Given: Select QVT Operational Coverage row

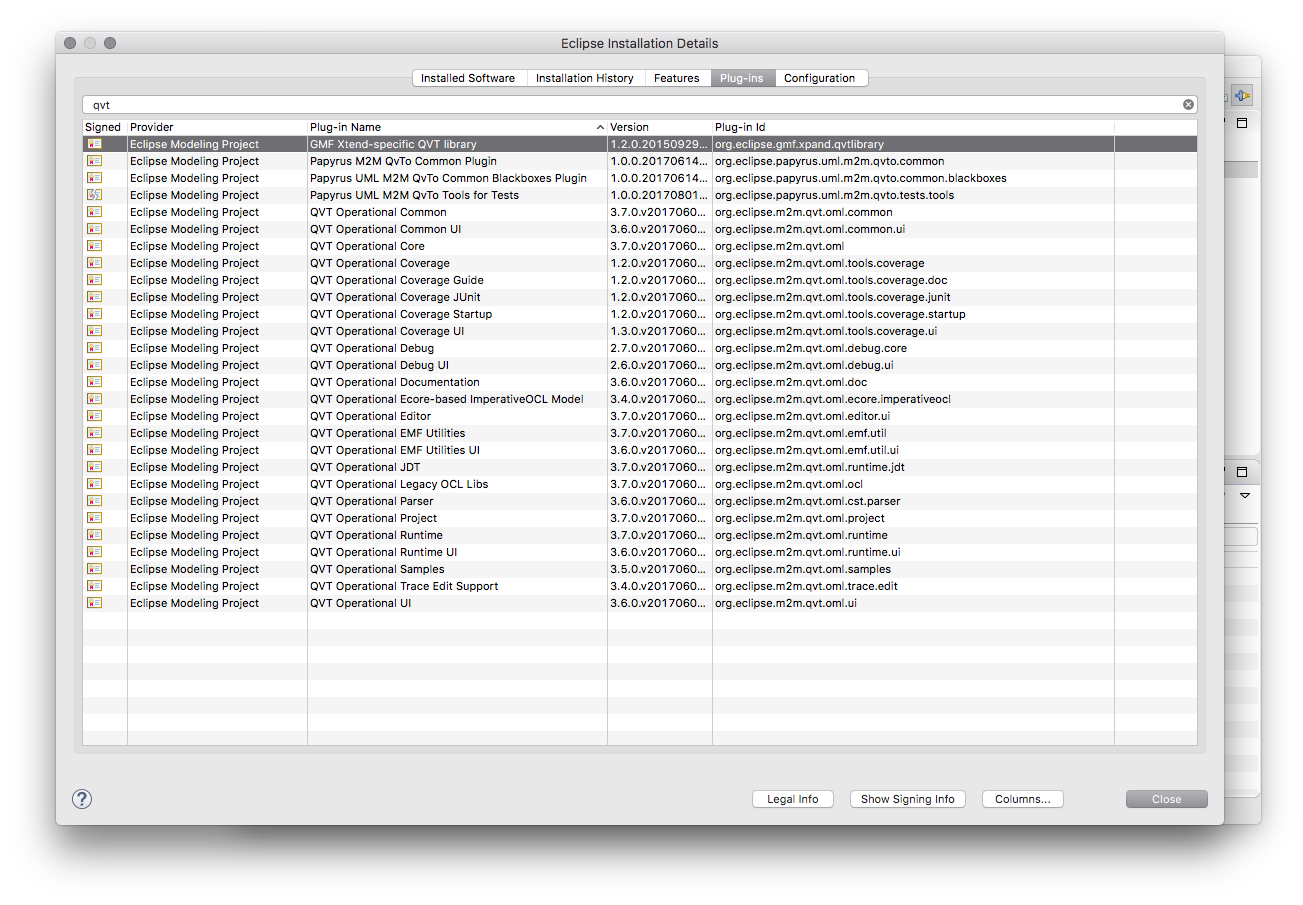Looking at the screenshot, I should pos(640,263).
